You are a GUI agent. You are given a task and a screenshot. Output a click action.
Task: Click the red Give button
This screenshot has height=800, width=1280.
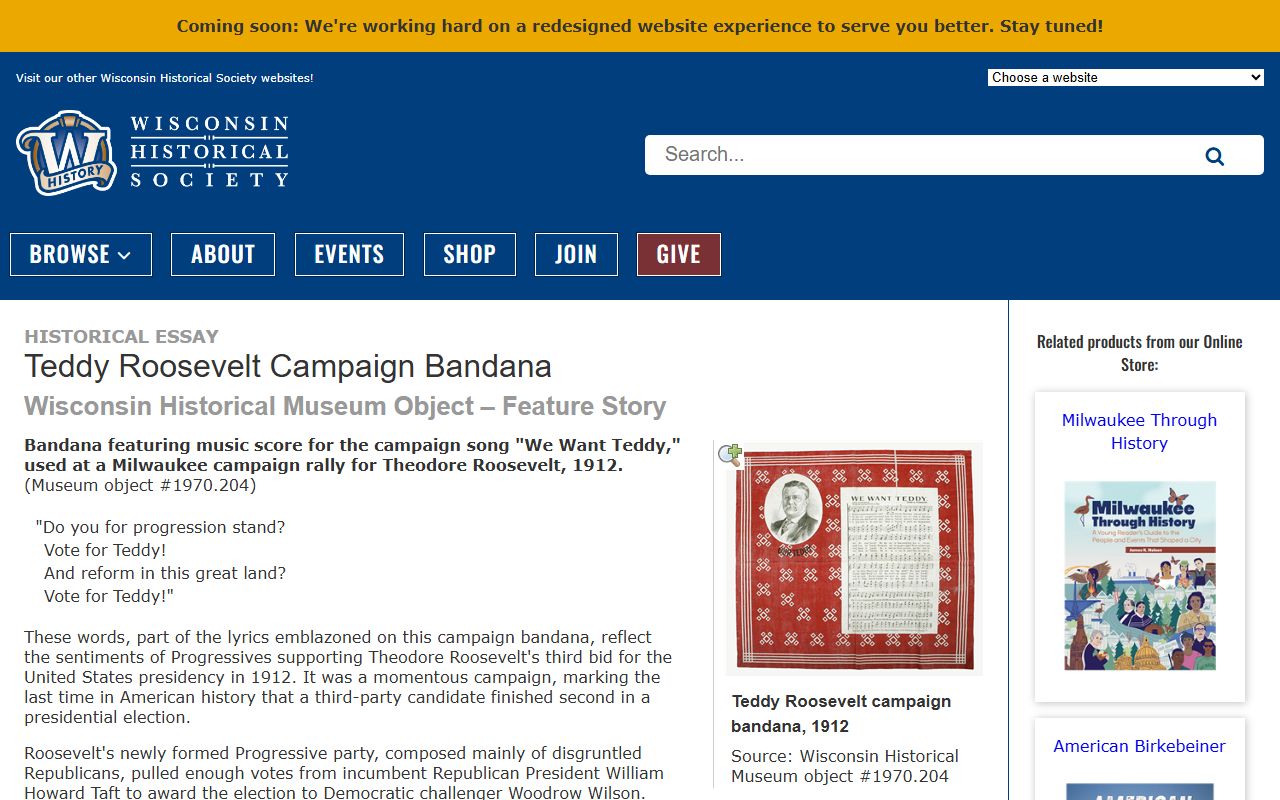click(x=678, y=254)
